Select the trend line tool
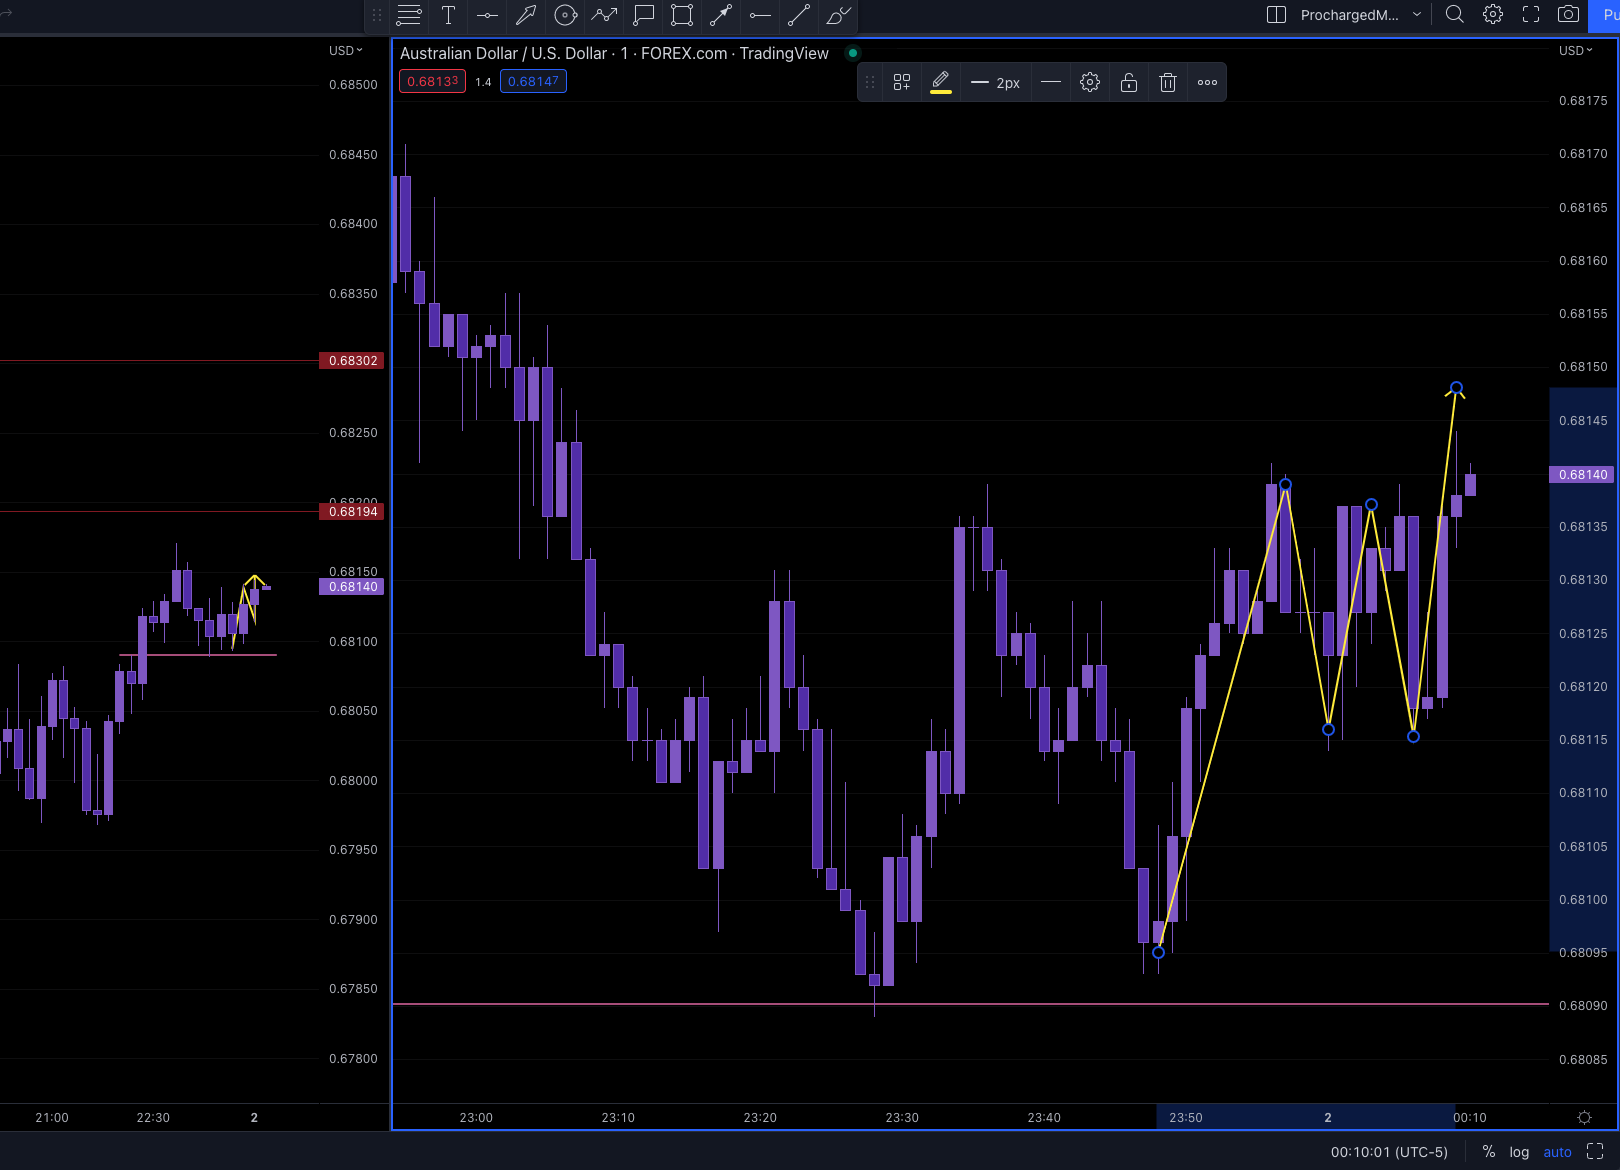The image size is (1620, 1170). point(799,15)
